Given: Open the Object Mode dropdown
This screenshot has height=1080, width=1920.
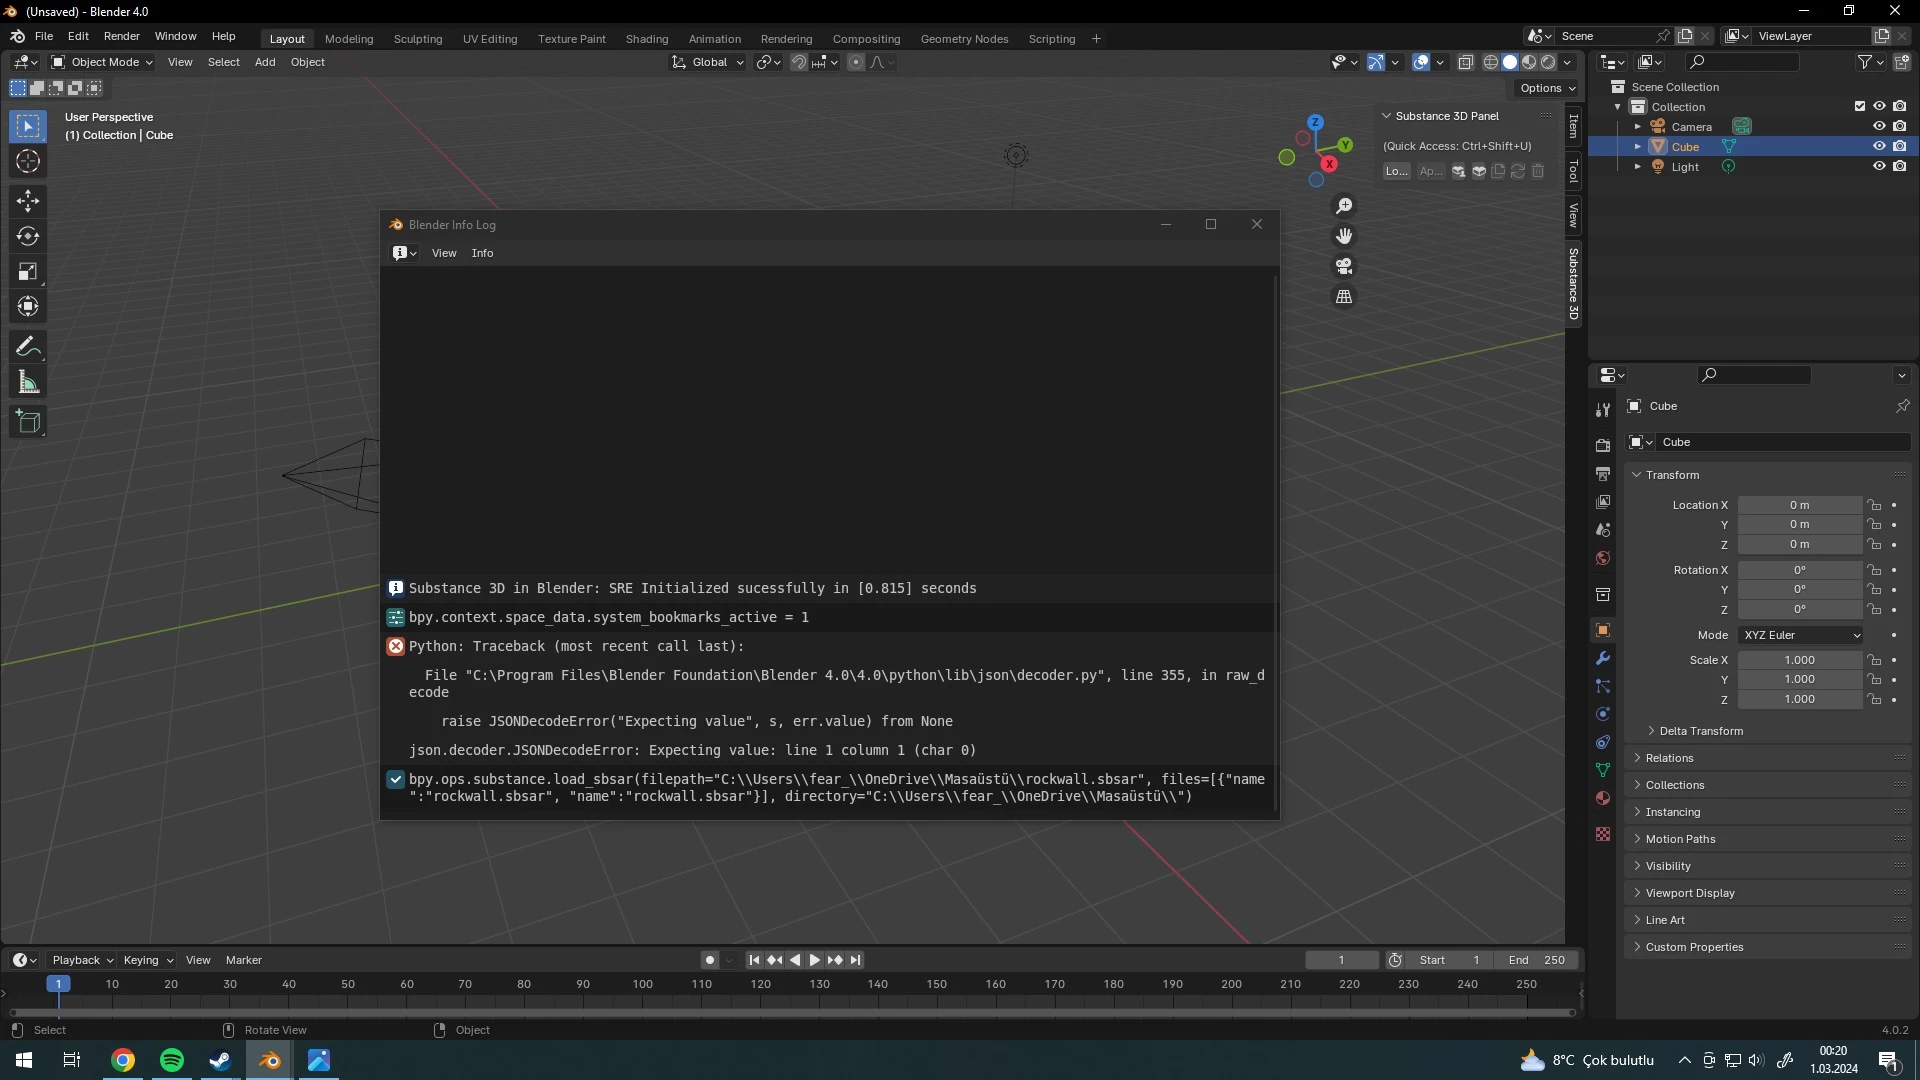Looking at the screenshot, I should pos(102,62).
